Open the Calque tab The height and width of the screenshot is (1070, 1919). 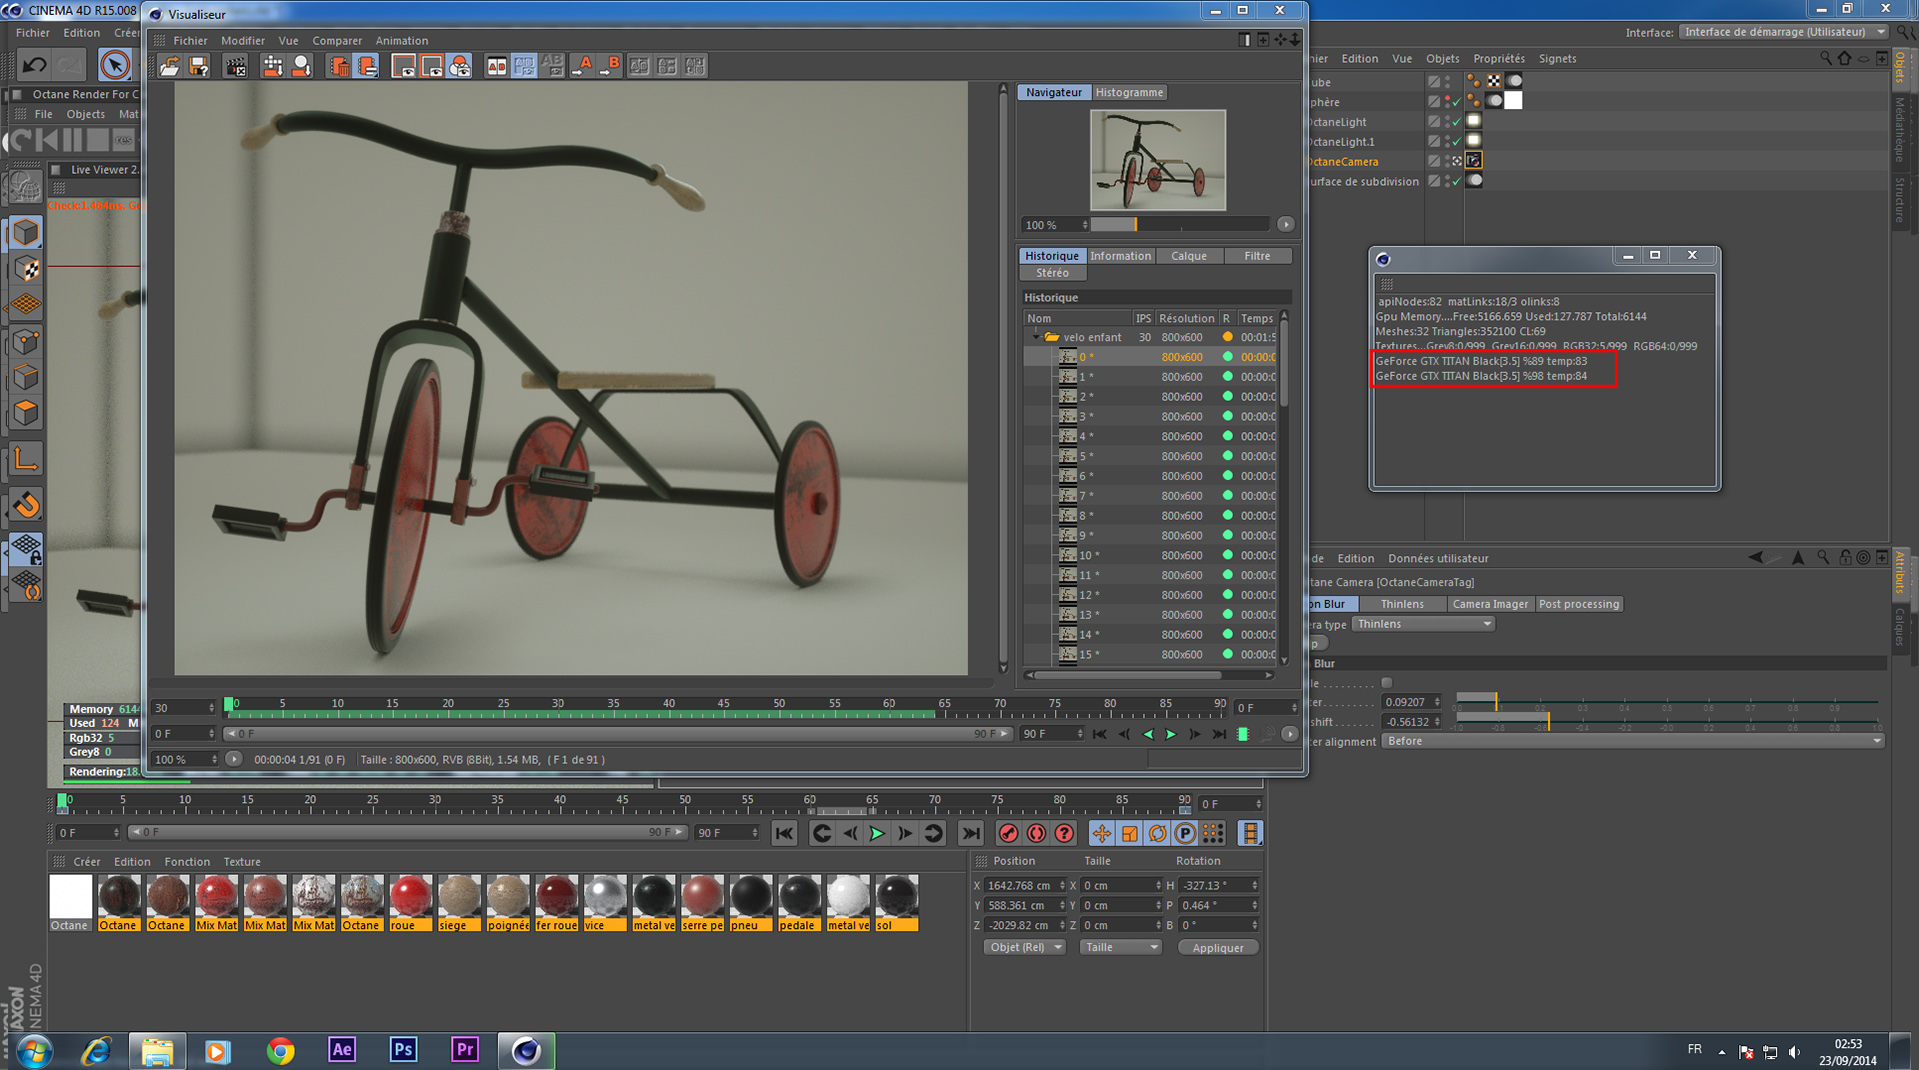1189,256
